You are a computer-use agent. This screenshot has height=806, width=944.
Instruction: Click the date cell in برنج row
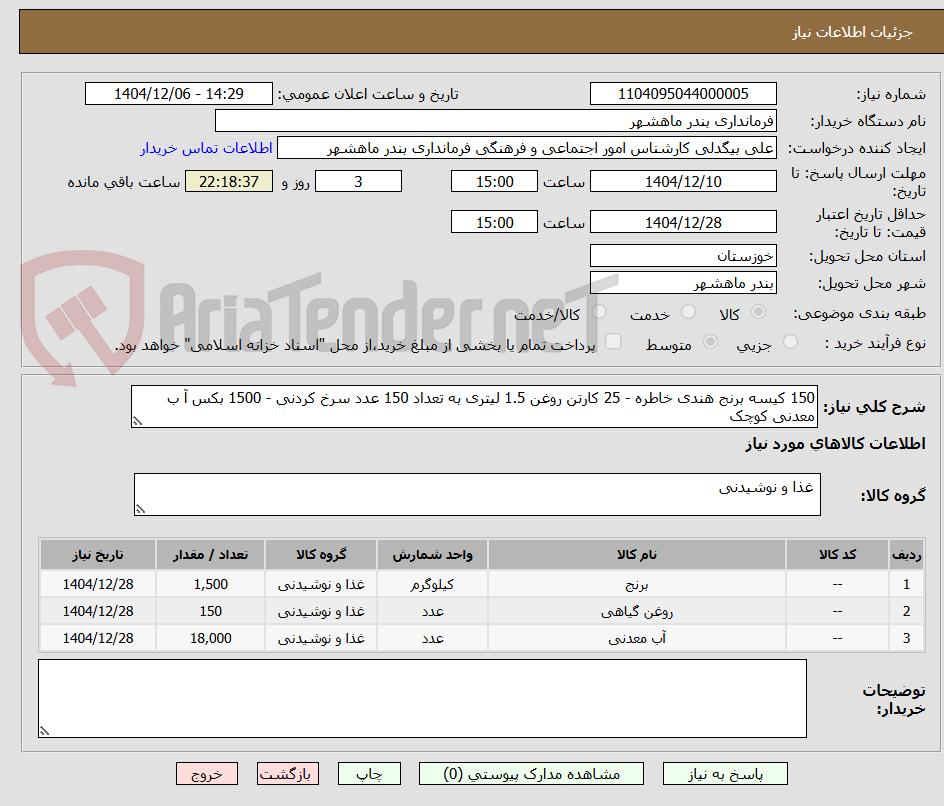pos(98,584)
